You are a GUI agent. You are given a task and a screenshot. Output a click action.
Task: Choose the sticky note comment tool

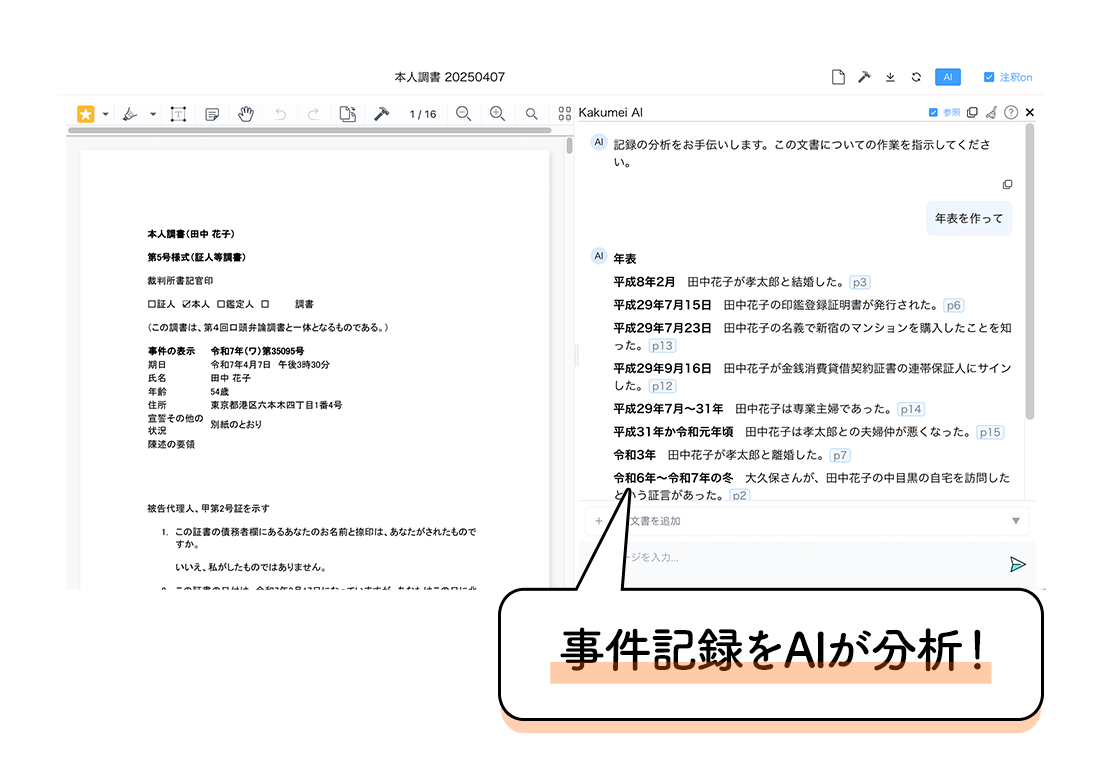(x=212, y=114)
